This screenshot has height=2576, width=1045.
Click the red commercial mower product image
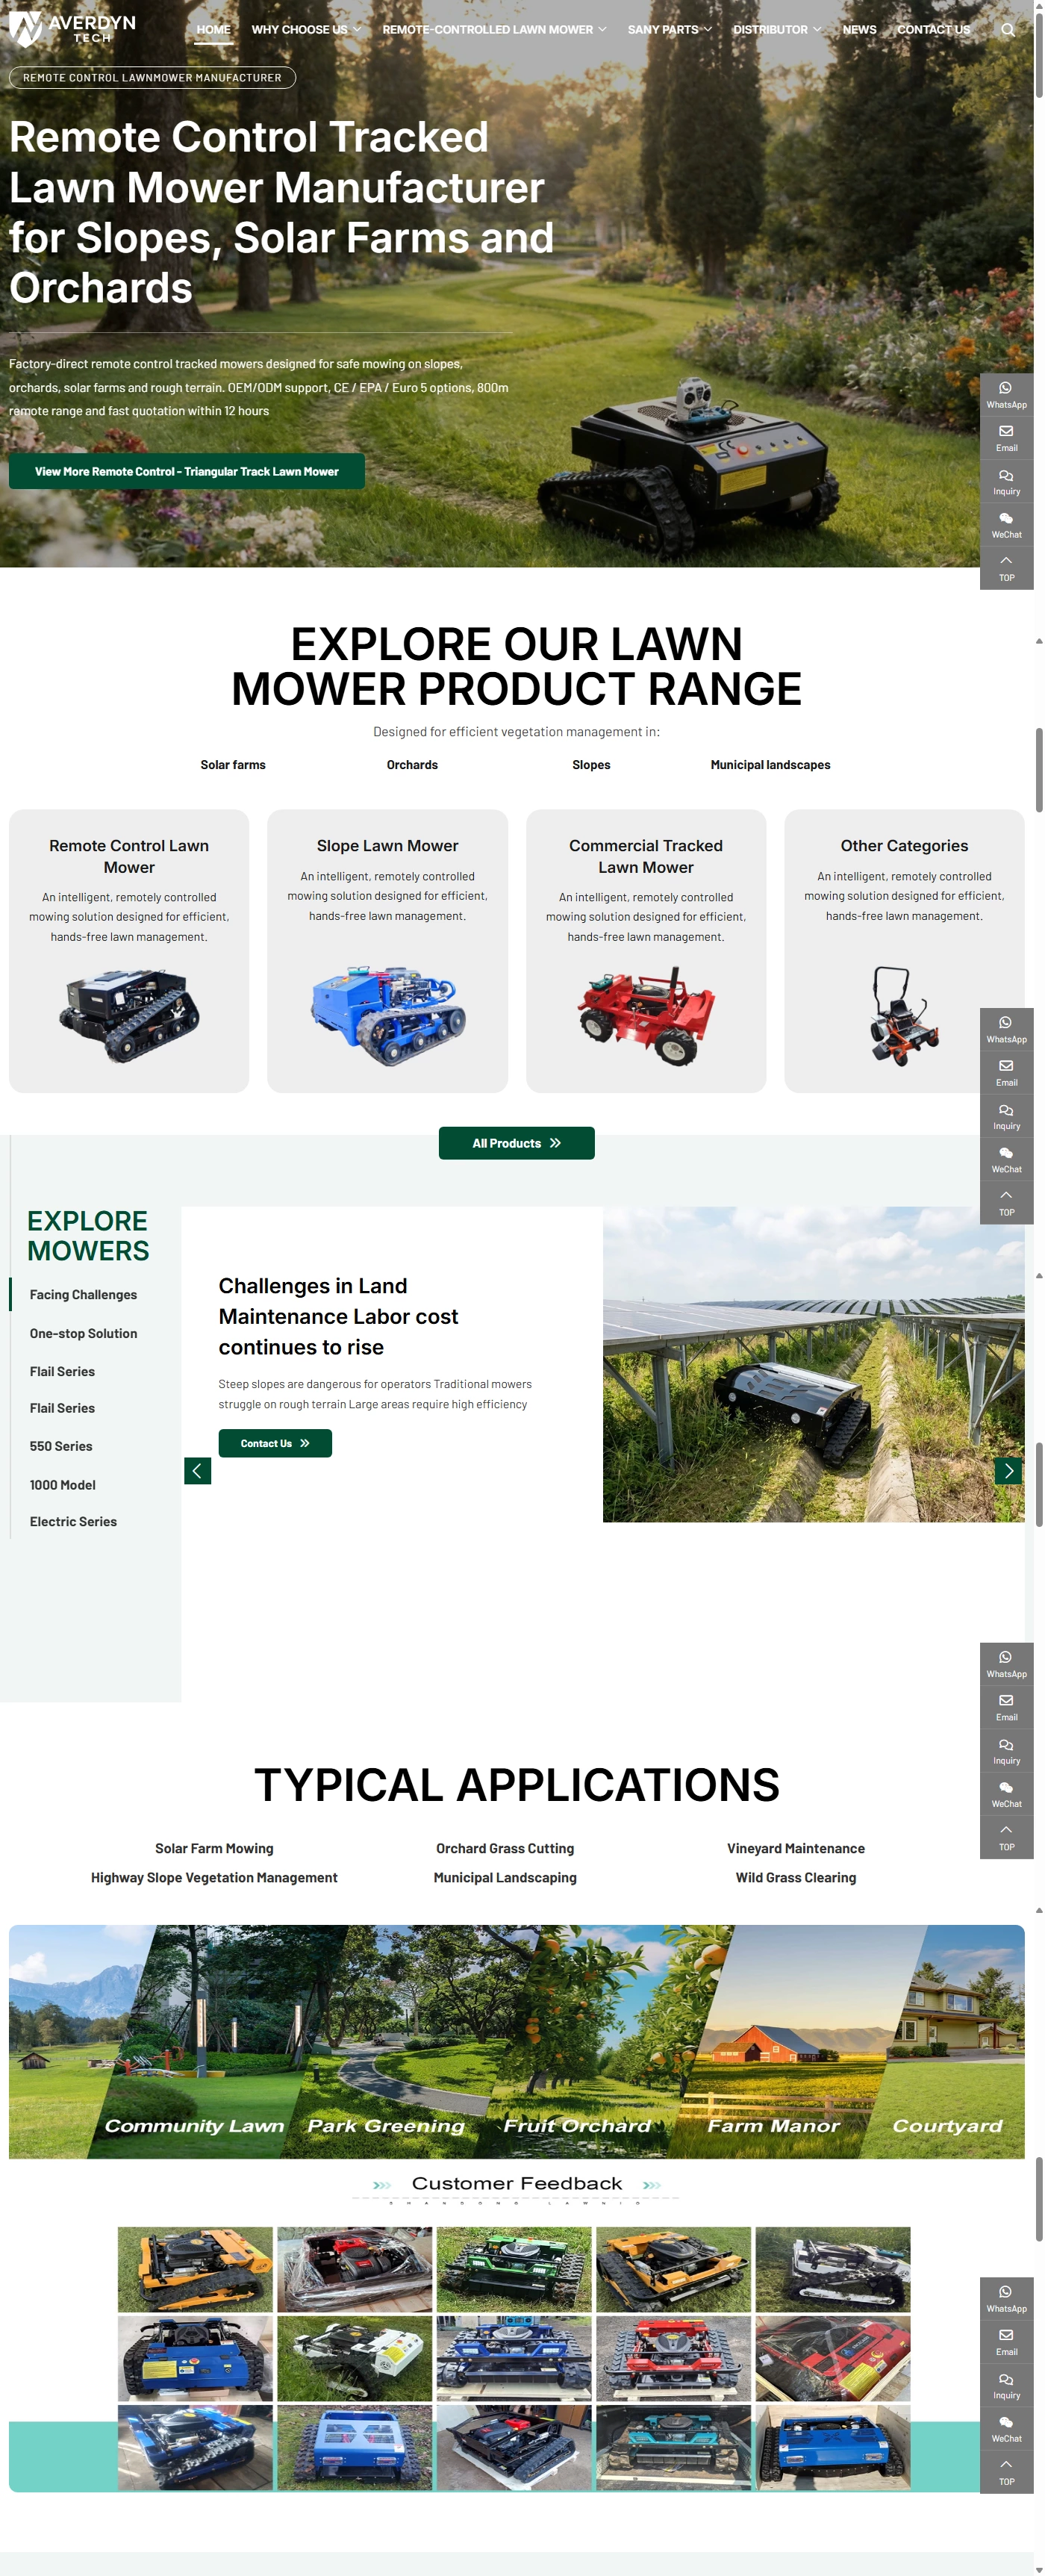pyautogui.click(x=646, y=1015)
